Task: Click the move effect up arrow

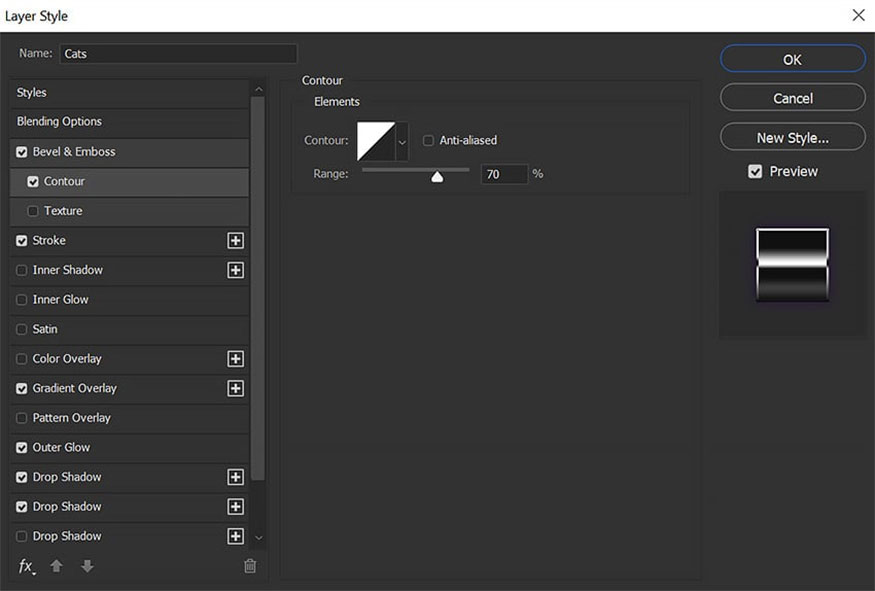Action: click(56, 566)
